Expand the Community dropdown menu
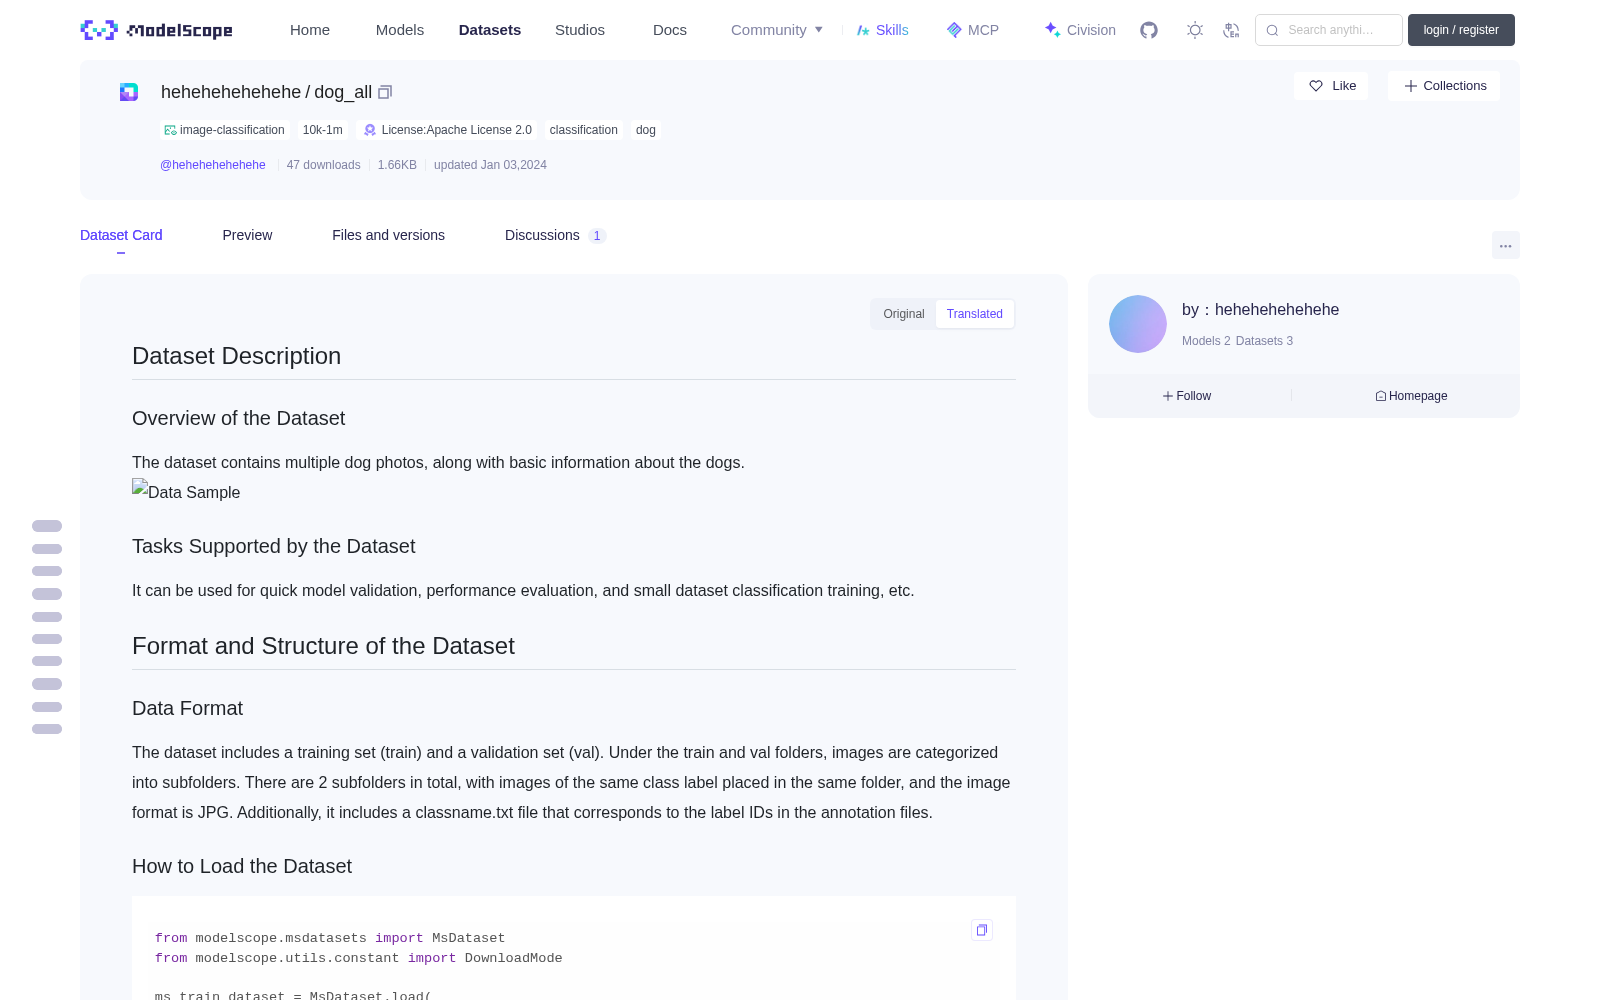Image resolution: width=1600 pixels, height=1000 pixels. point(777,30)
